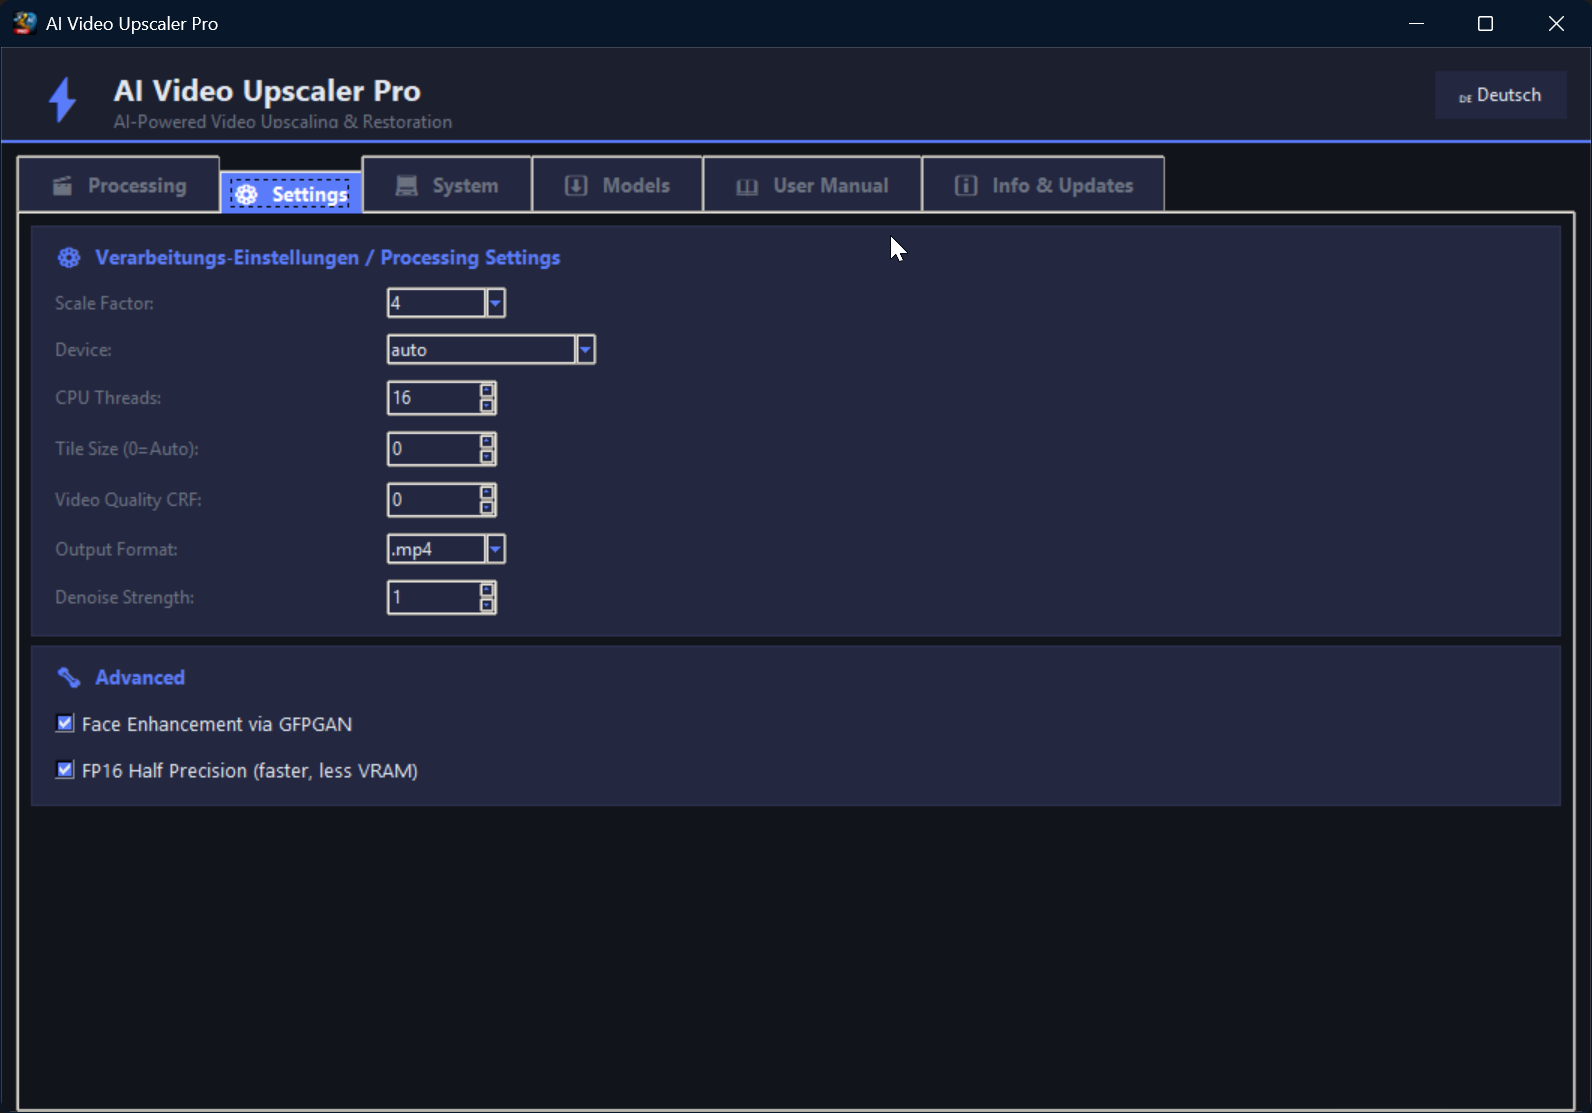Click the gear icon beside Processing Settings heading

pyautogui.click(x=69, y=258)
